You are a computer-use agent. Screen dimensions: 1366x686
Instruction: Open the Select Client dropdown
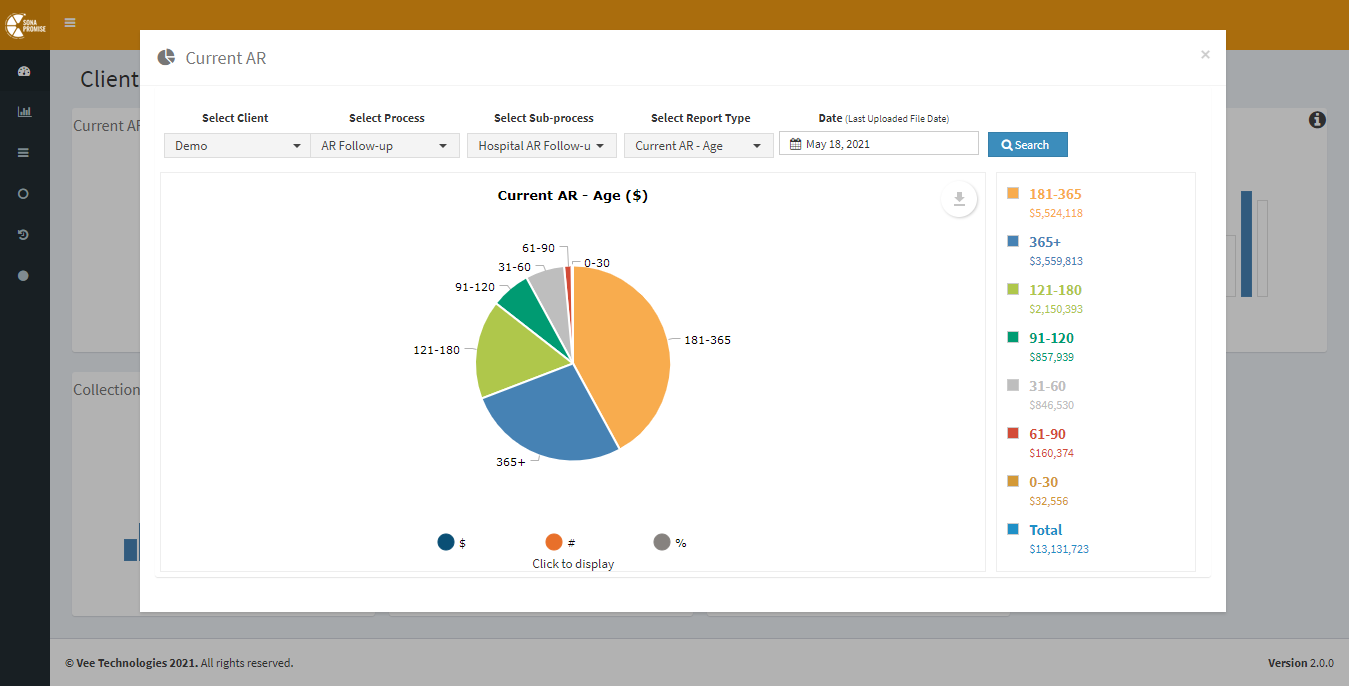click(x=237, y=146)
